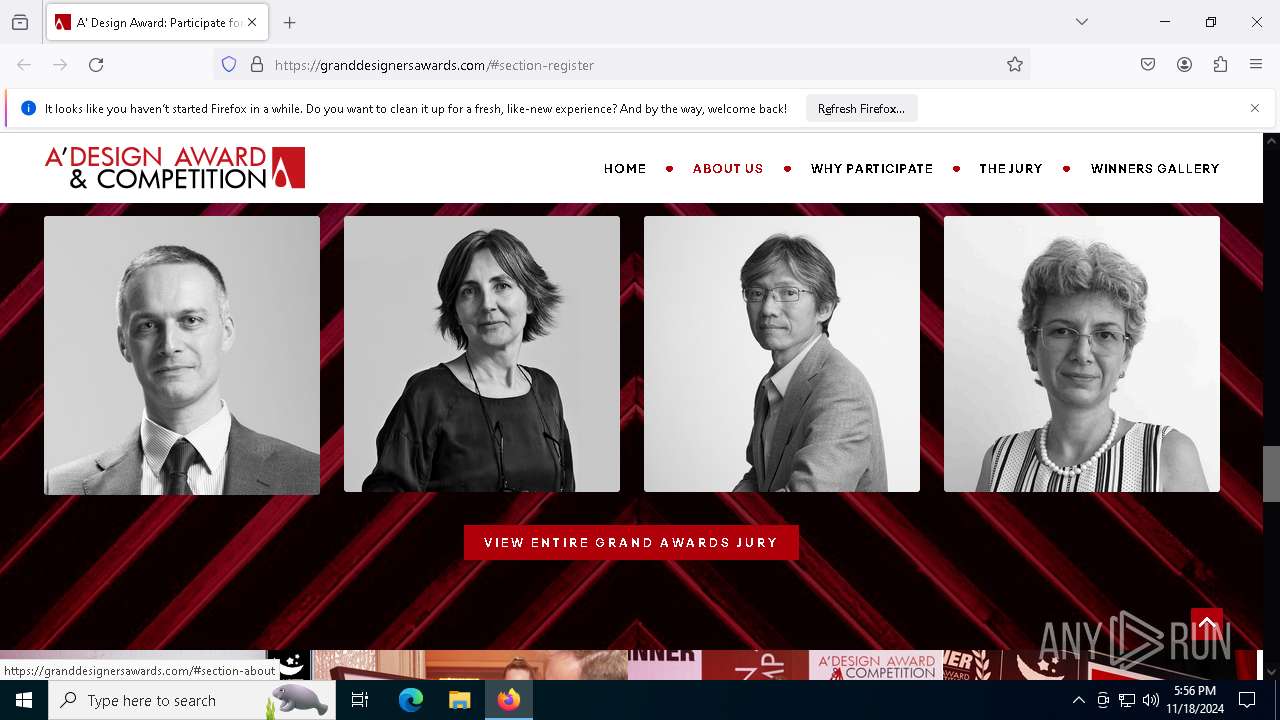Open Firefox account icon
Screen dimensions: 1280x720
(1184, 65)
